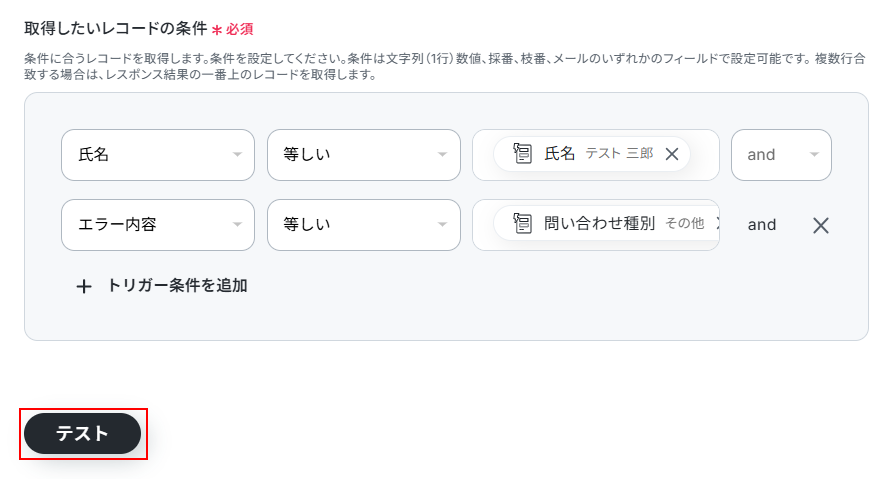
Task: Click the document icon in 問い合わせ種別 chip
Action: click(x=522, y=223)
